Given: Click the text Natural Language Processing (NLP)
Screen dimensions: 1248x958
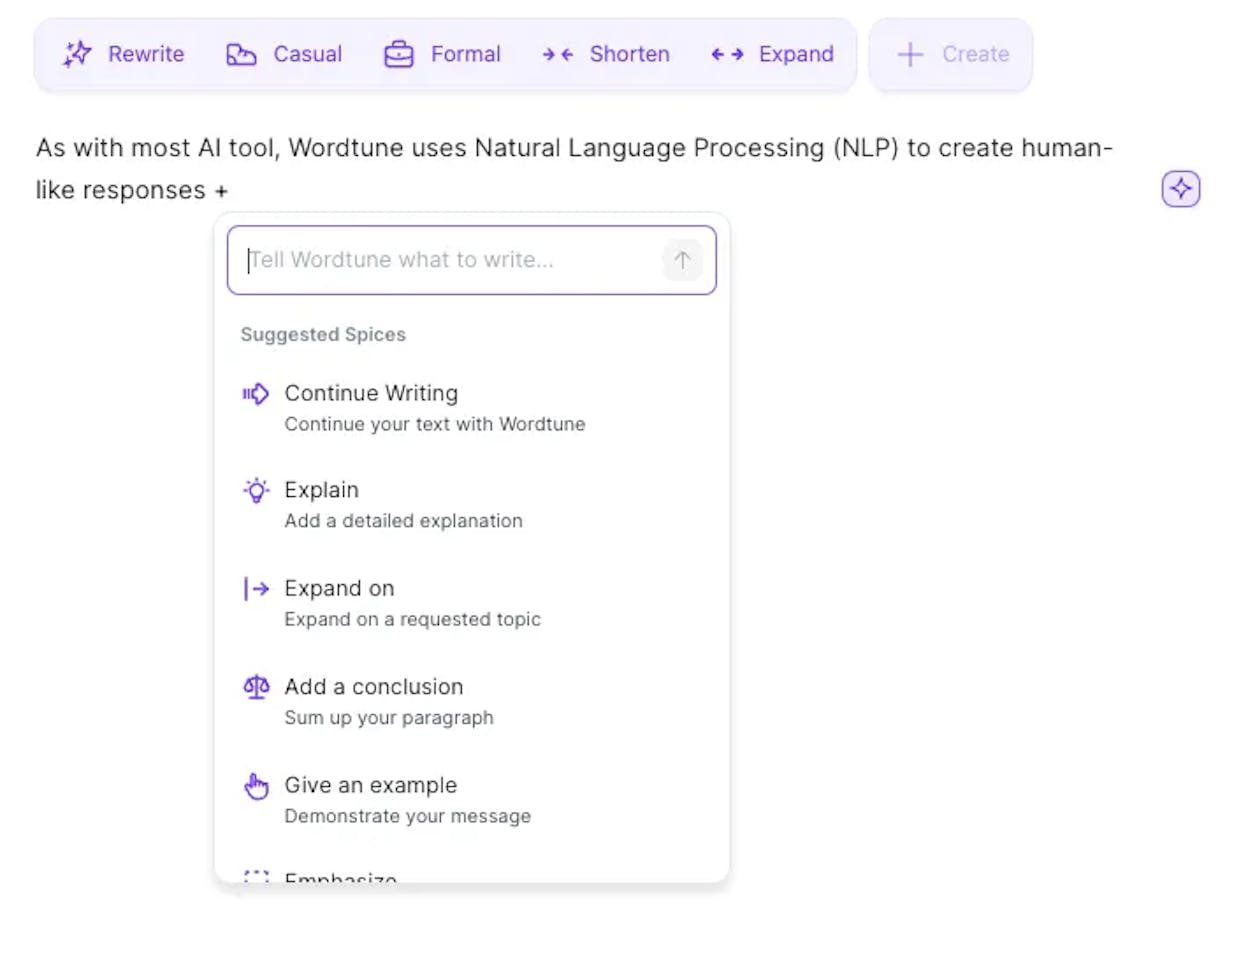Looking at the screenshot, I should click(687, 148).
